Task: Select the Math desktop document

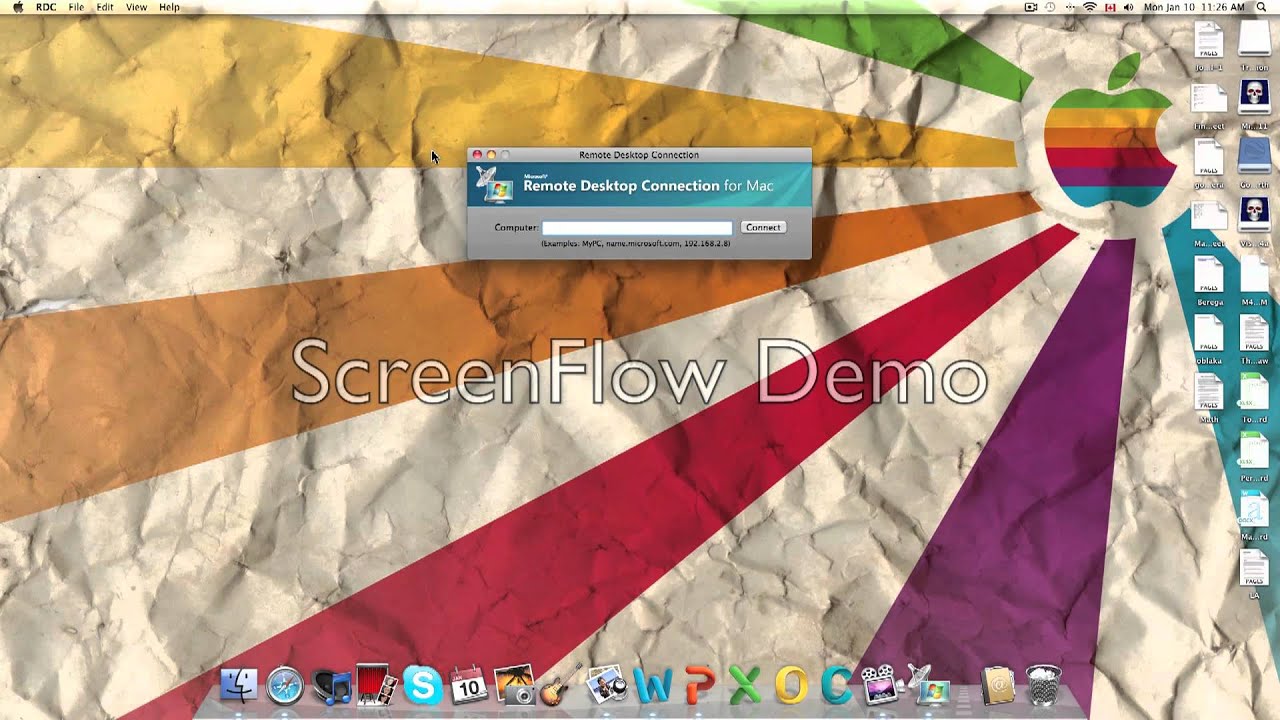Action: tap(1209, 399)
